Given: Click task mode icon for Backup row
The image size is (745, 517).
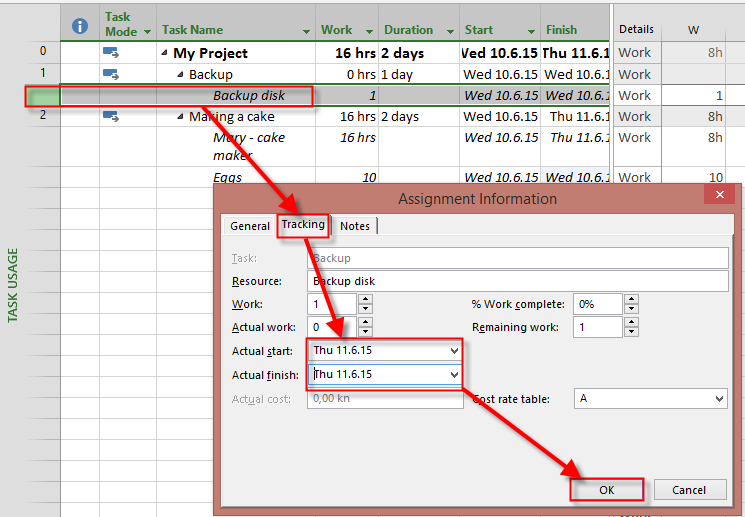Looking at the screenshot, I should click(x=111, y=74).
